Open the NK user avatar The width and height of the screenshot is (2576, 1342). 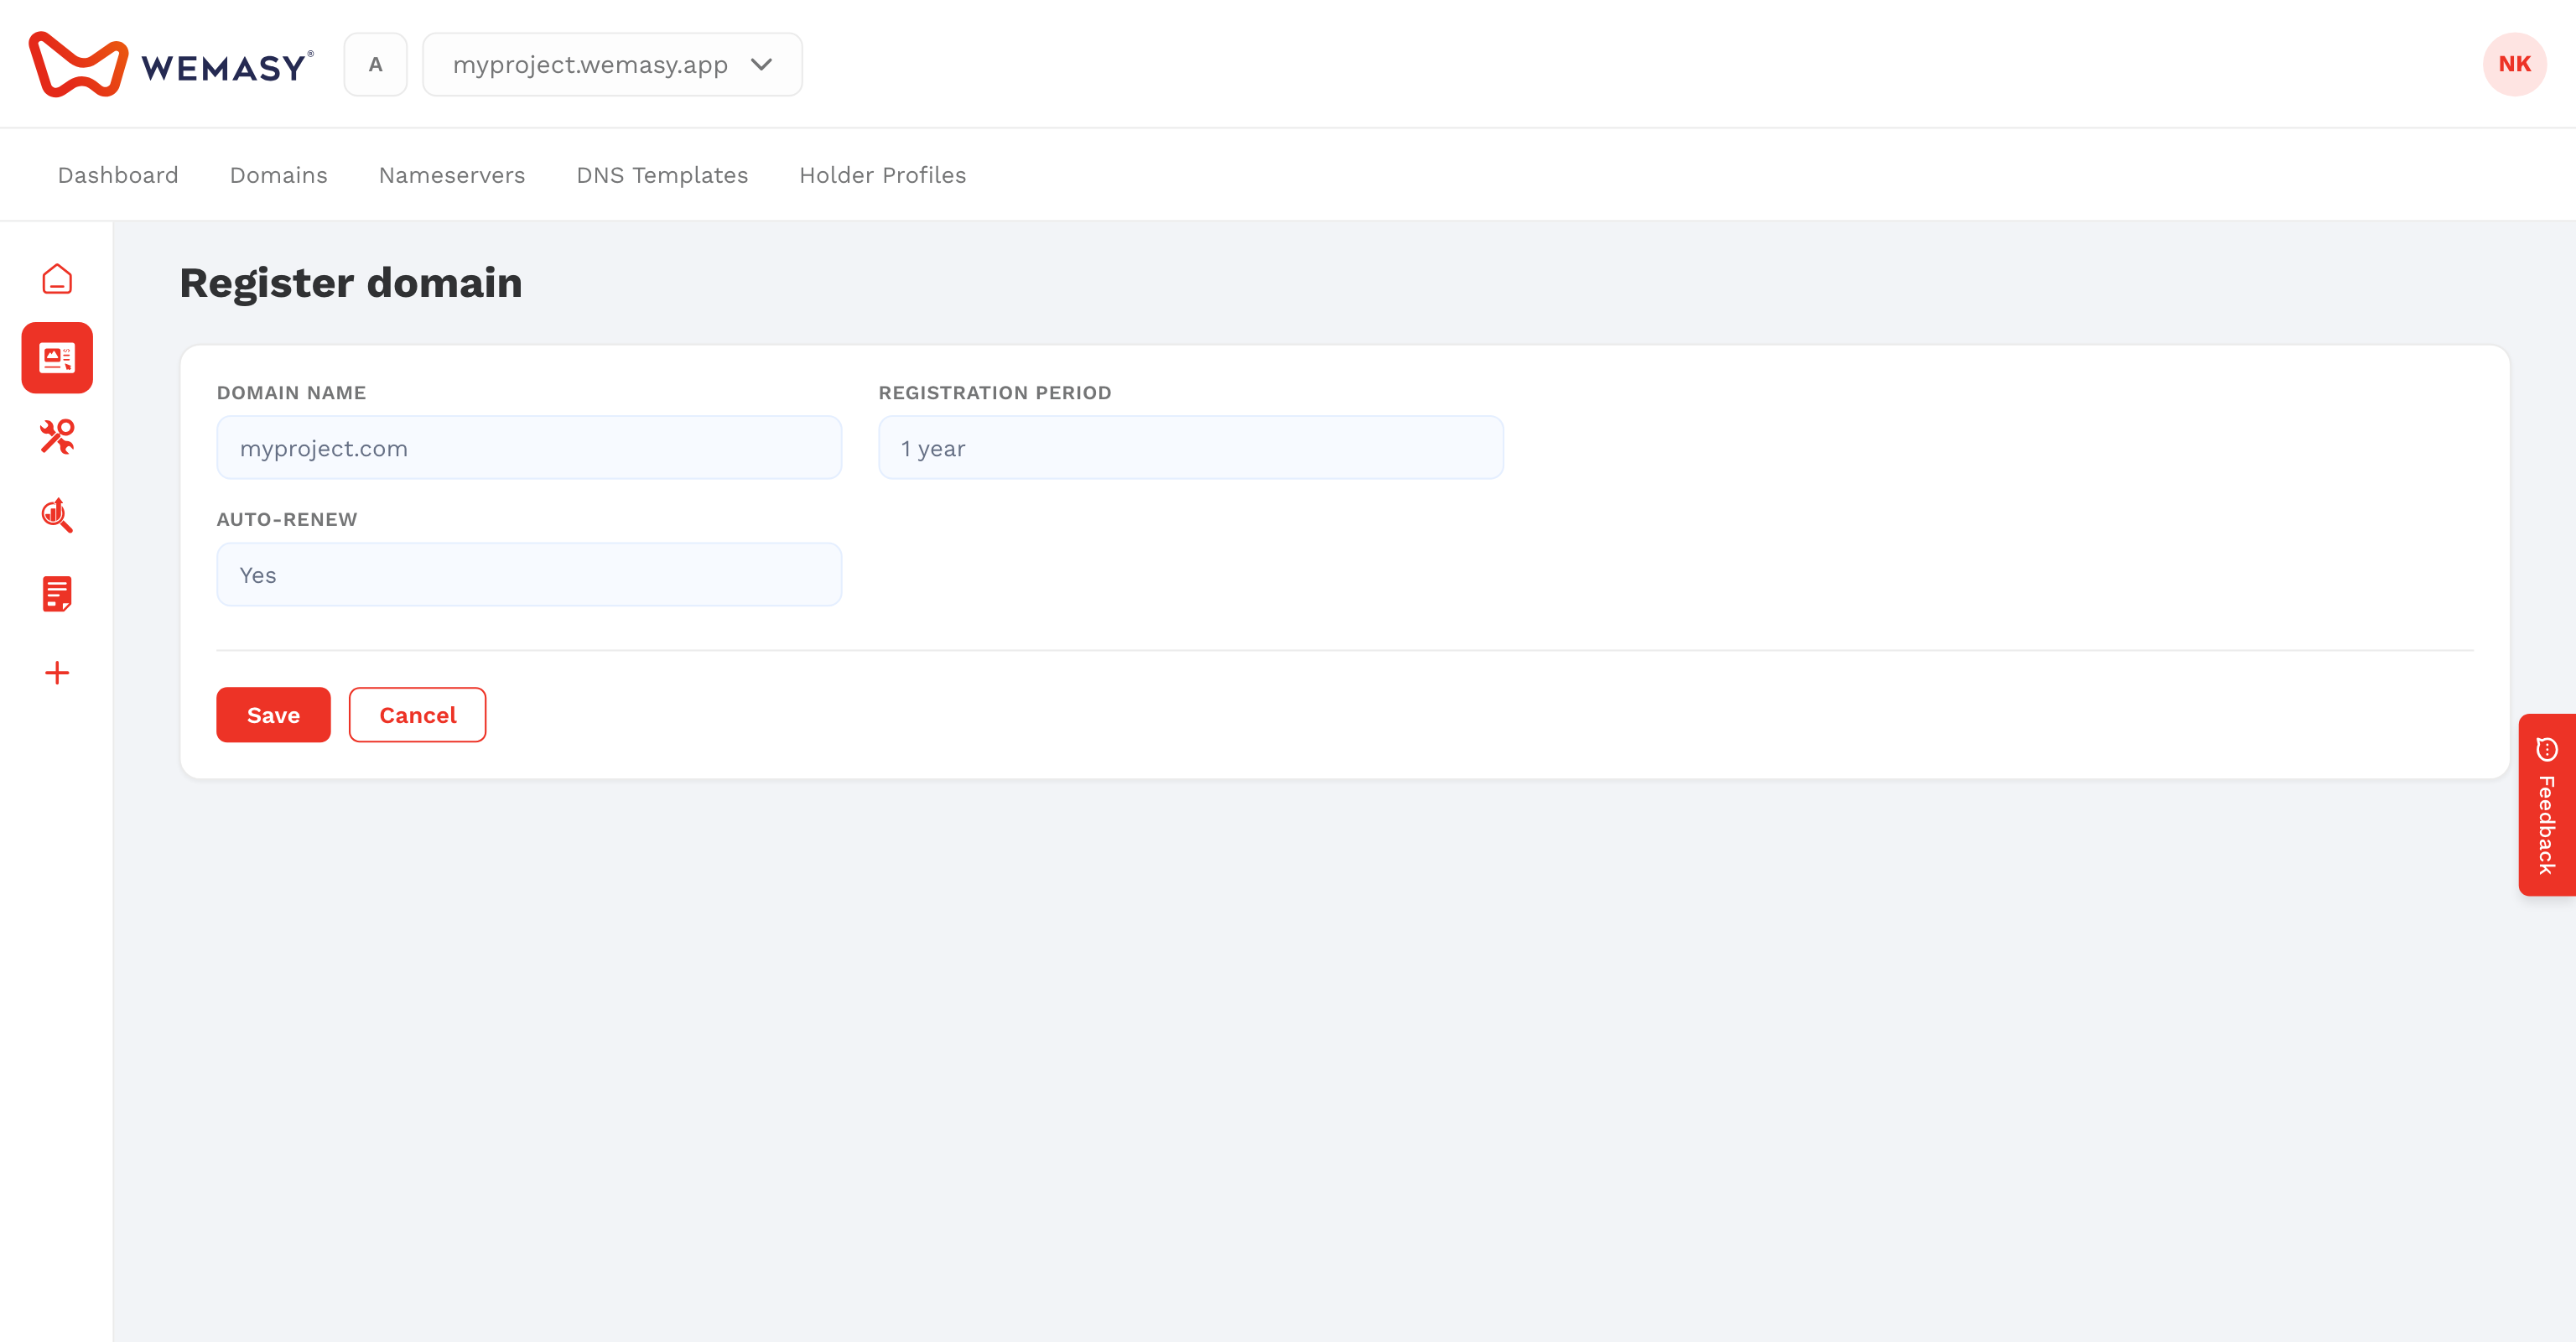[x=2514, y=64]
